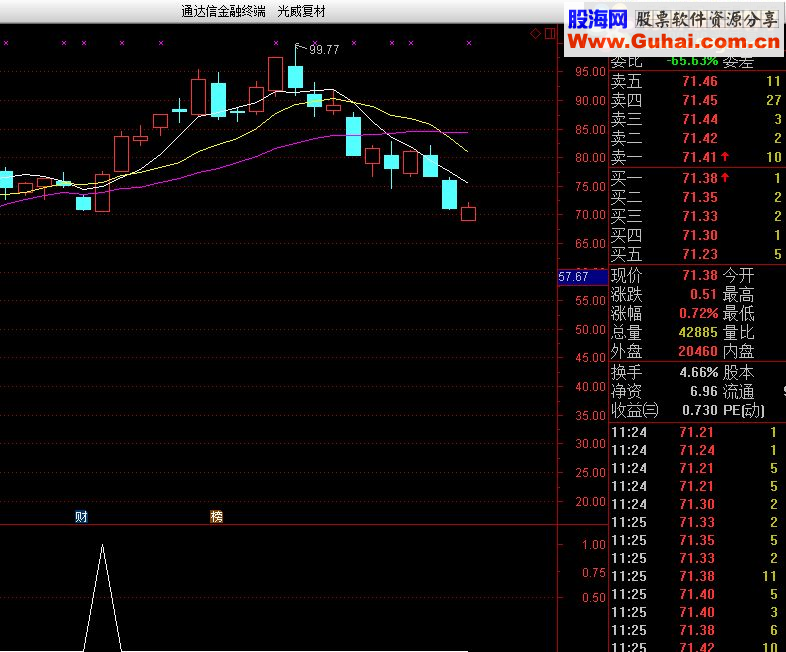This screenshot has height=652, width=786.
Task: Select the 卖四 ask row at 71.45
Action: click(697, 100)
